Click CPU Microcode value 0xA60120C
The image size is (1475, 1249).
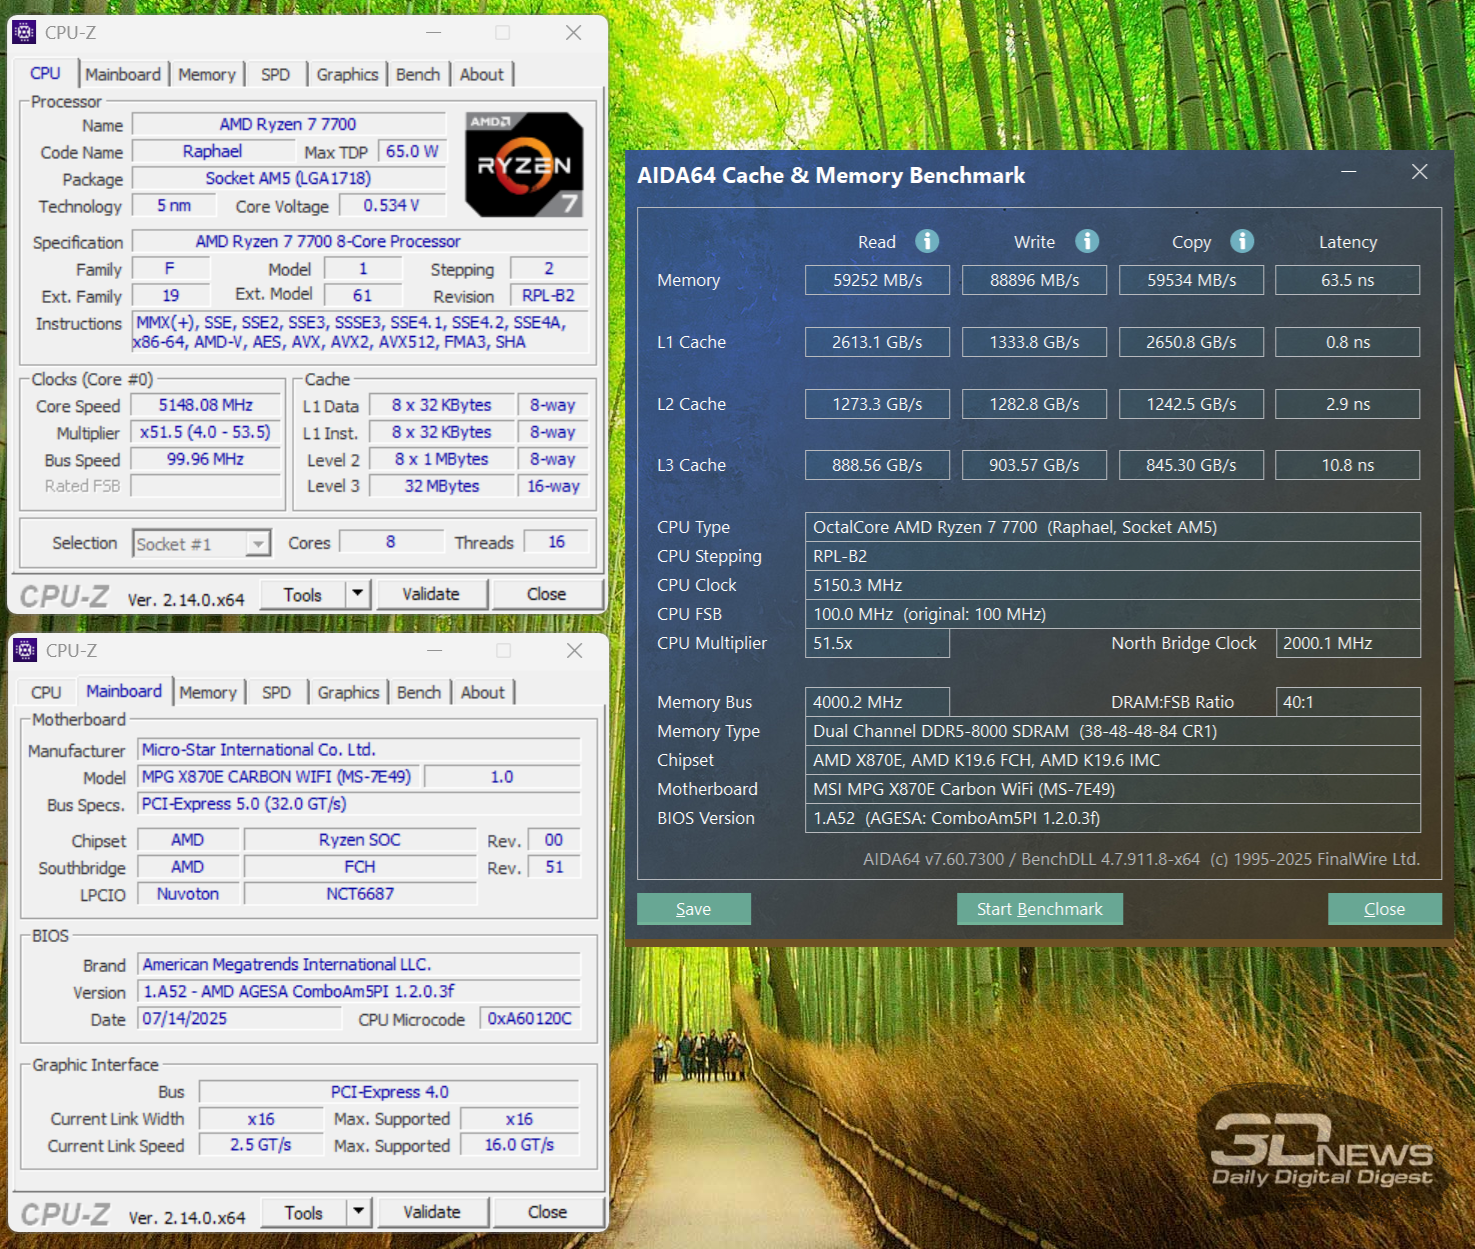click(x=530, y=1019)
